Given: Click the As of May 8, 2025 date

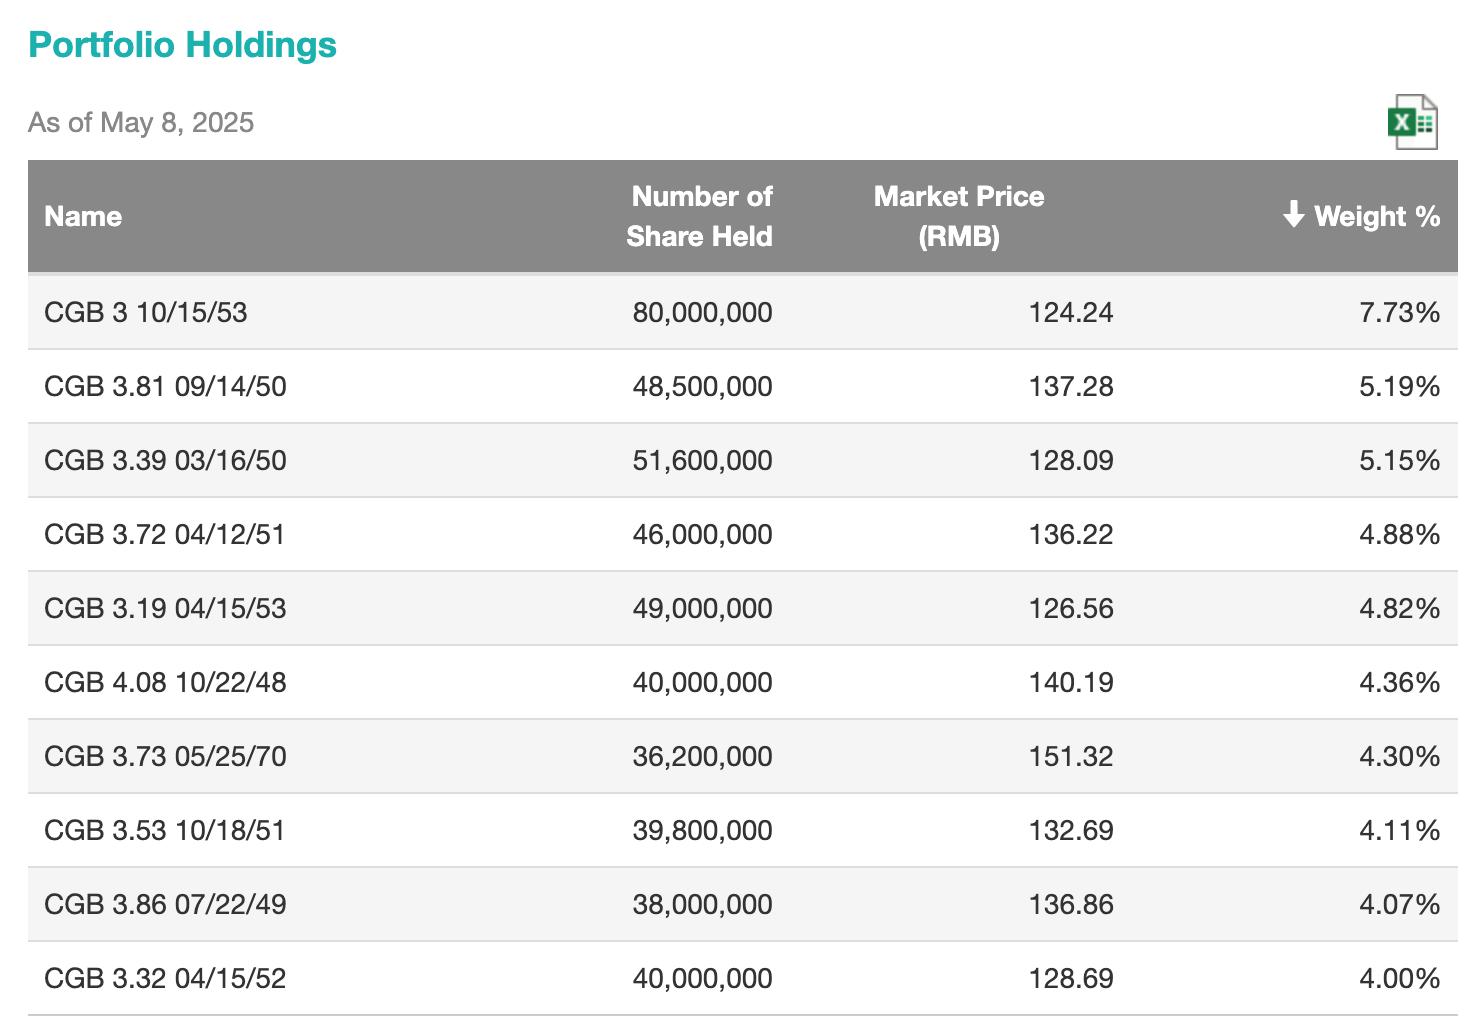Looking at the screenshot, I should point(141,122).
